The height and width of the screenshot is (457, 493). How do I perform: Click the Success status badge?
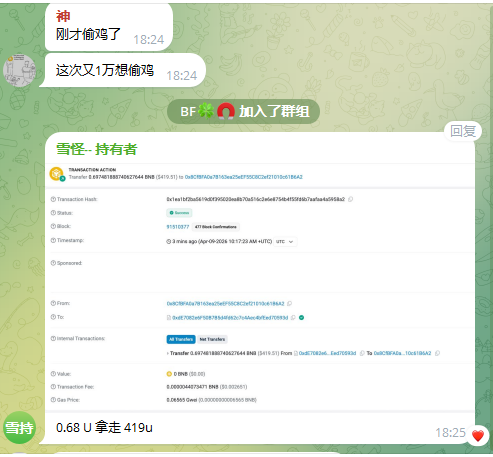click(179, 213)
